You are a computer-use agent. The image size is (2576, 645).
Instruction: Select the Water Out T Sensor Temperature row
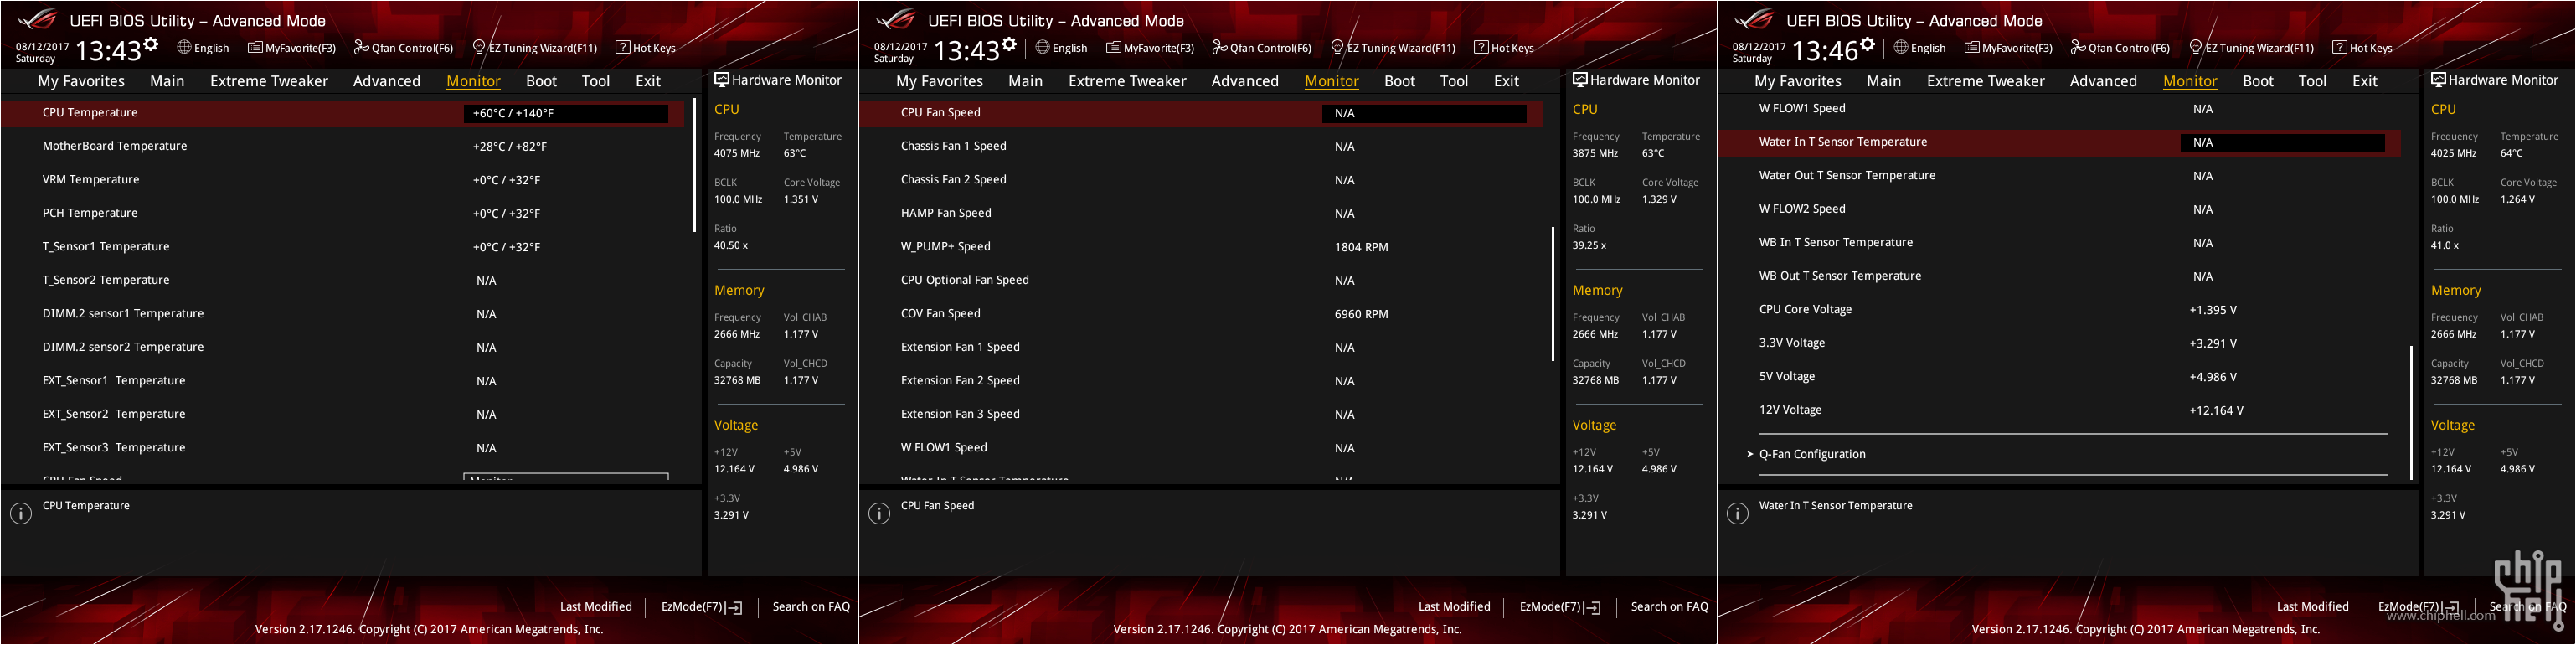point(2060,176)
